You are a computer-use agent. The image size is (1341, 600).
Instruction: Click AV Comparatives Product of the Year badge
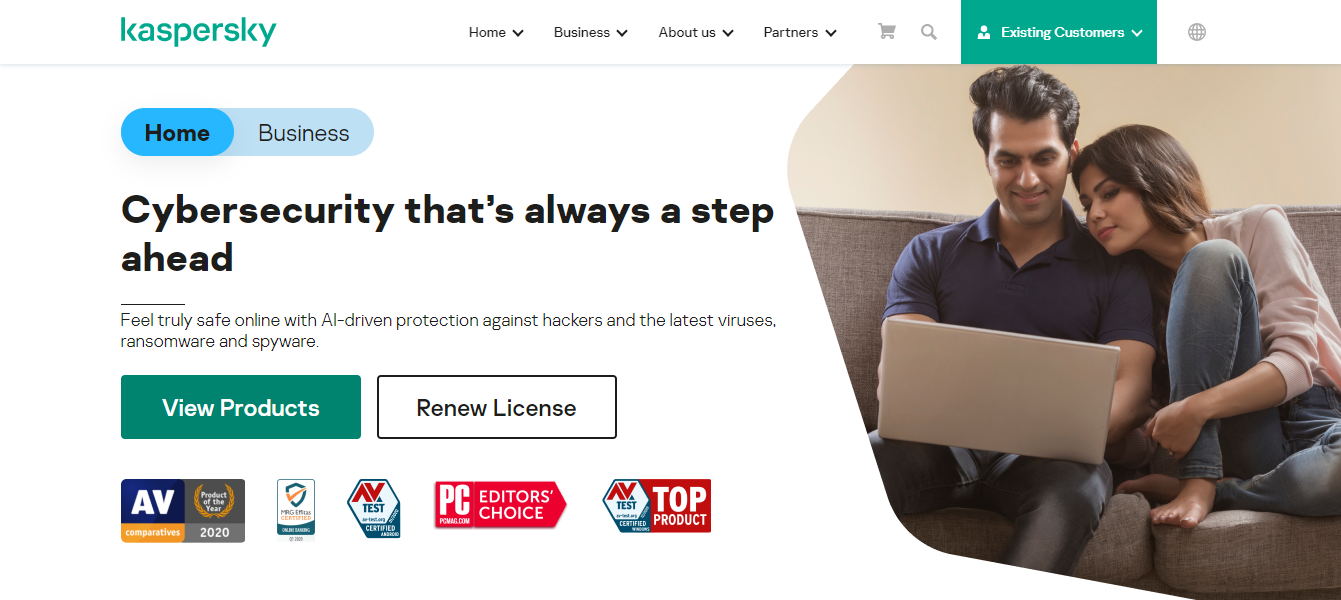183,510
